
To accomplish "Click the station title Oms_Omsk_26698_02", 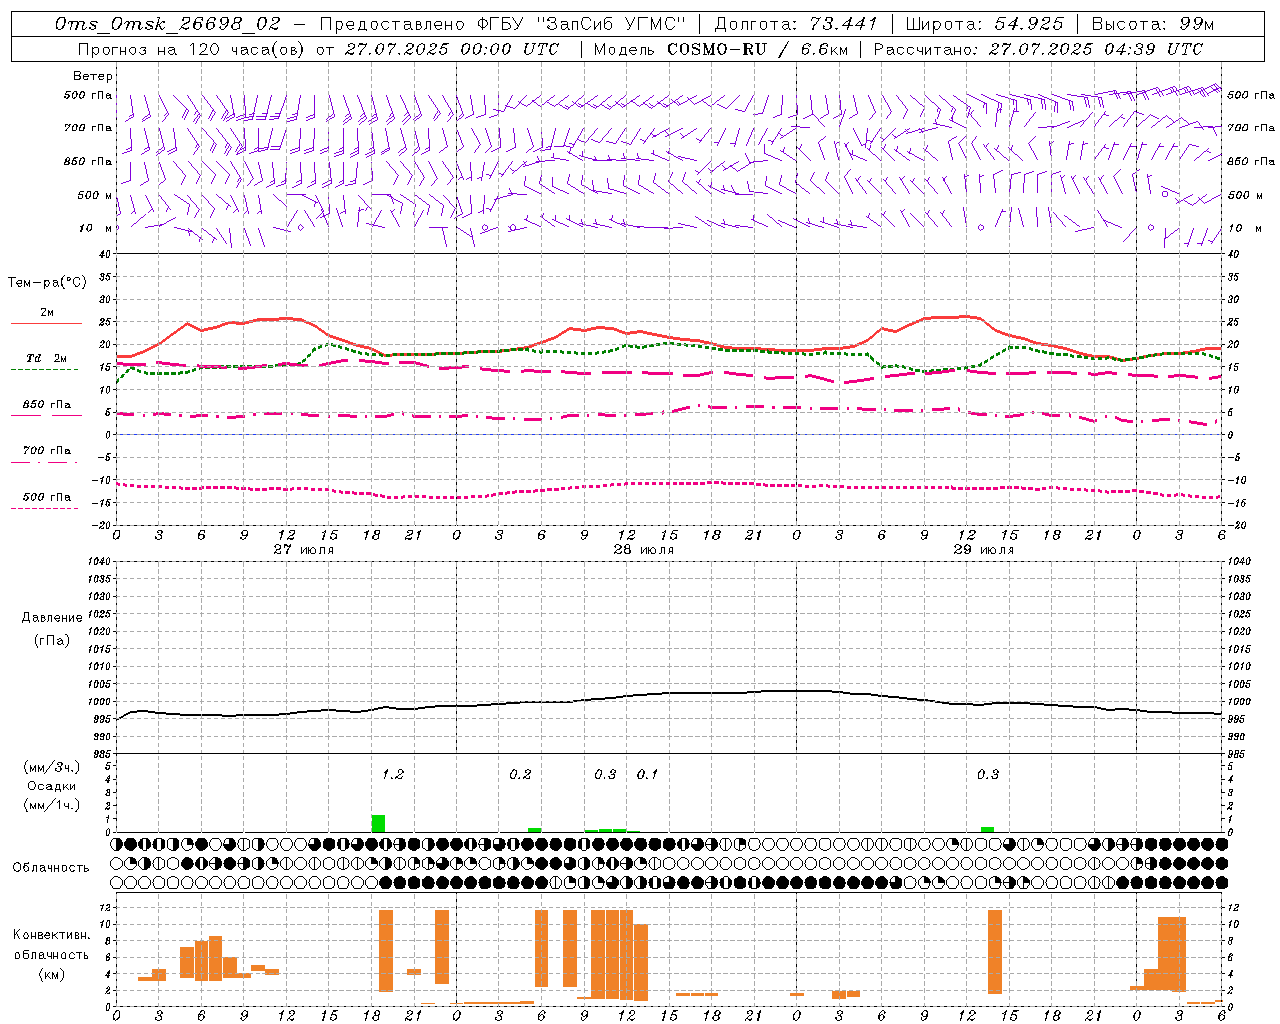I will [168, 24].
